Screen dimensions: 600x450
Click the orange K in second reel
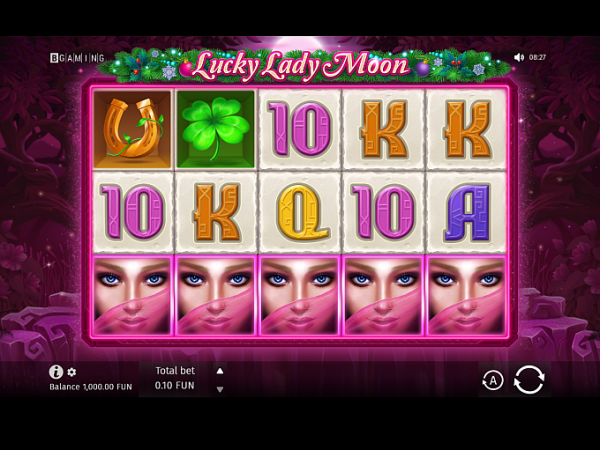(x=217, y=213)
